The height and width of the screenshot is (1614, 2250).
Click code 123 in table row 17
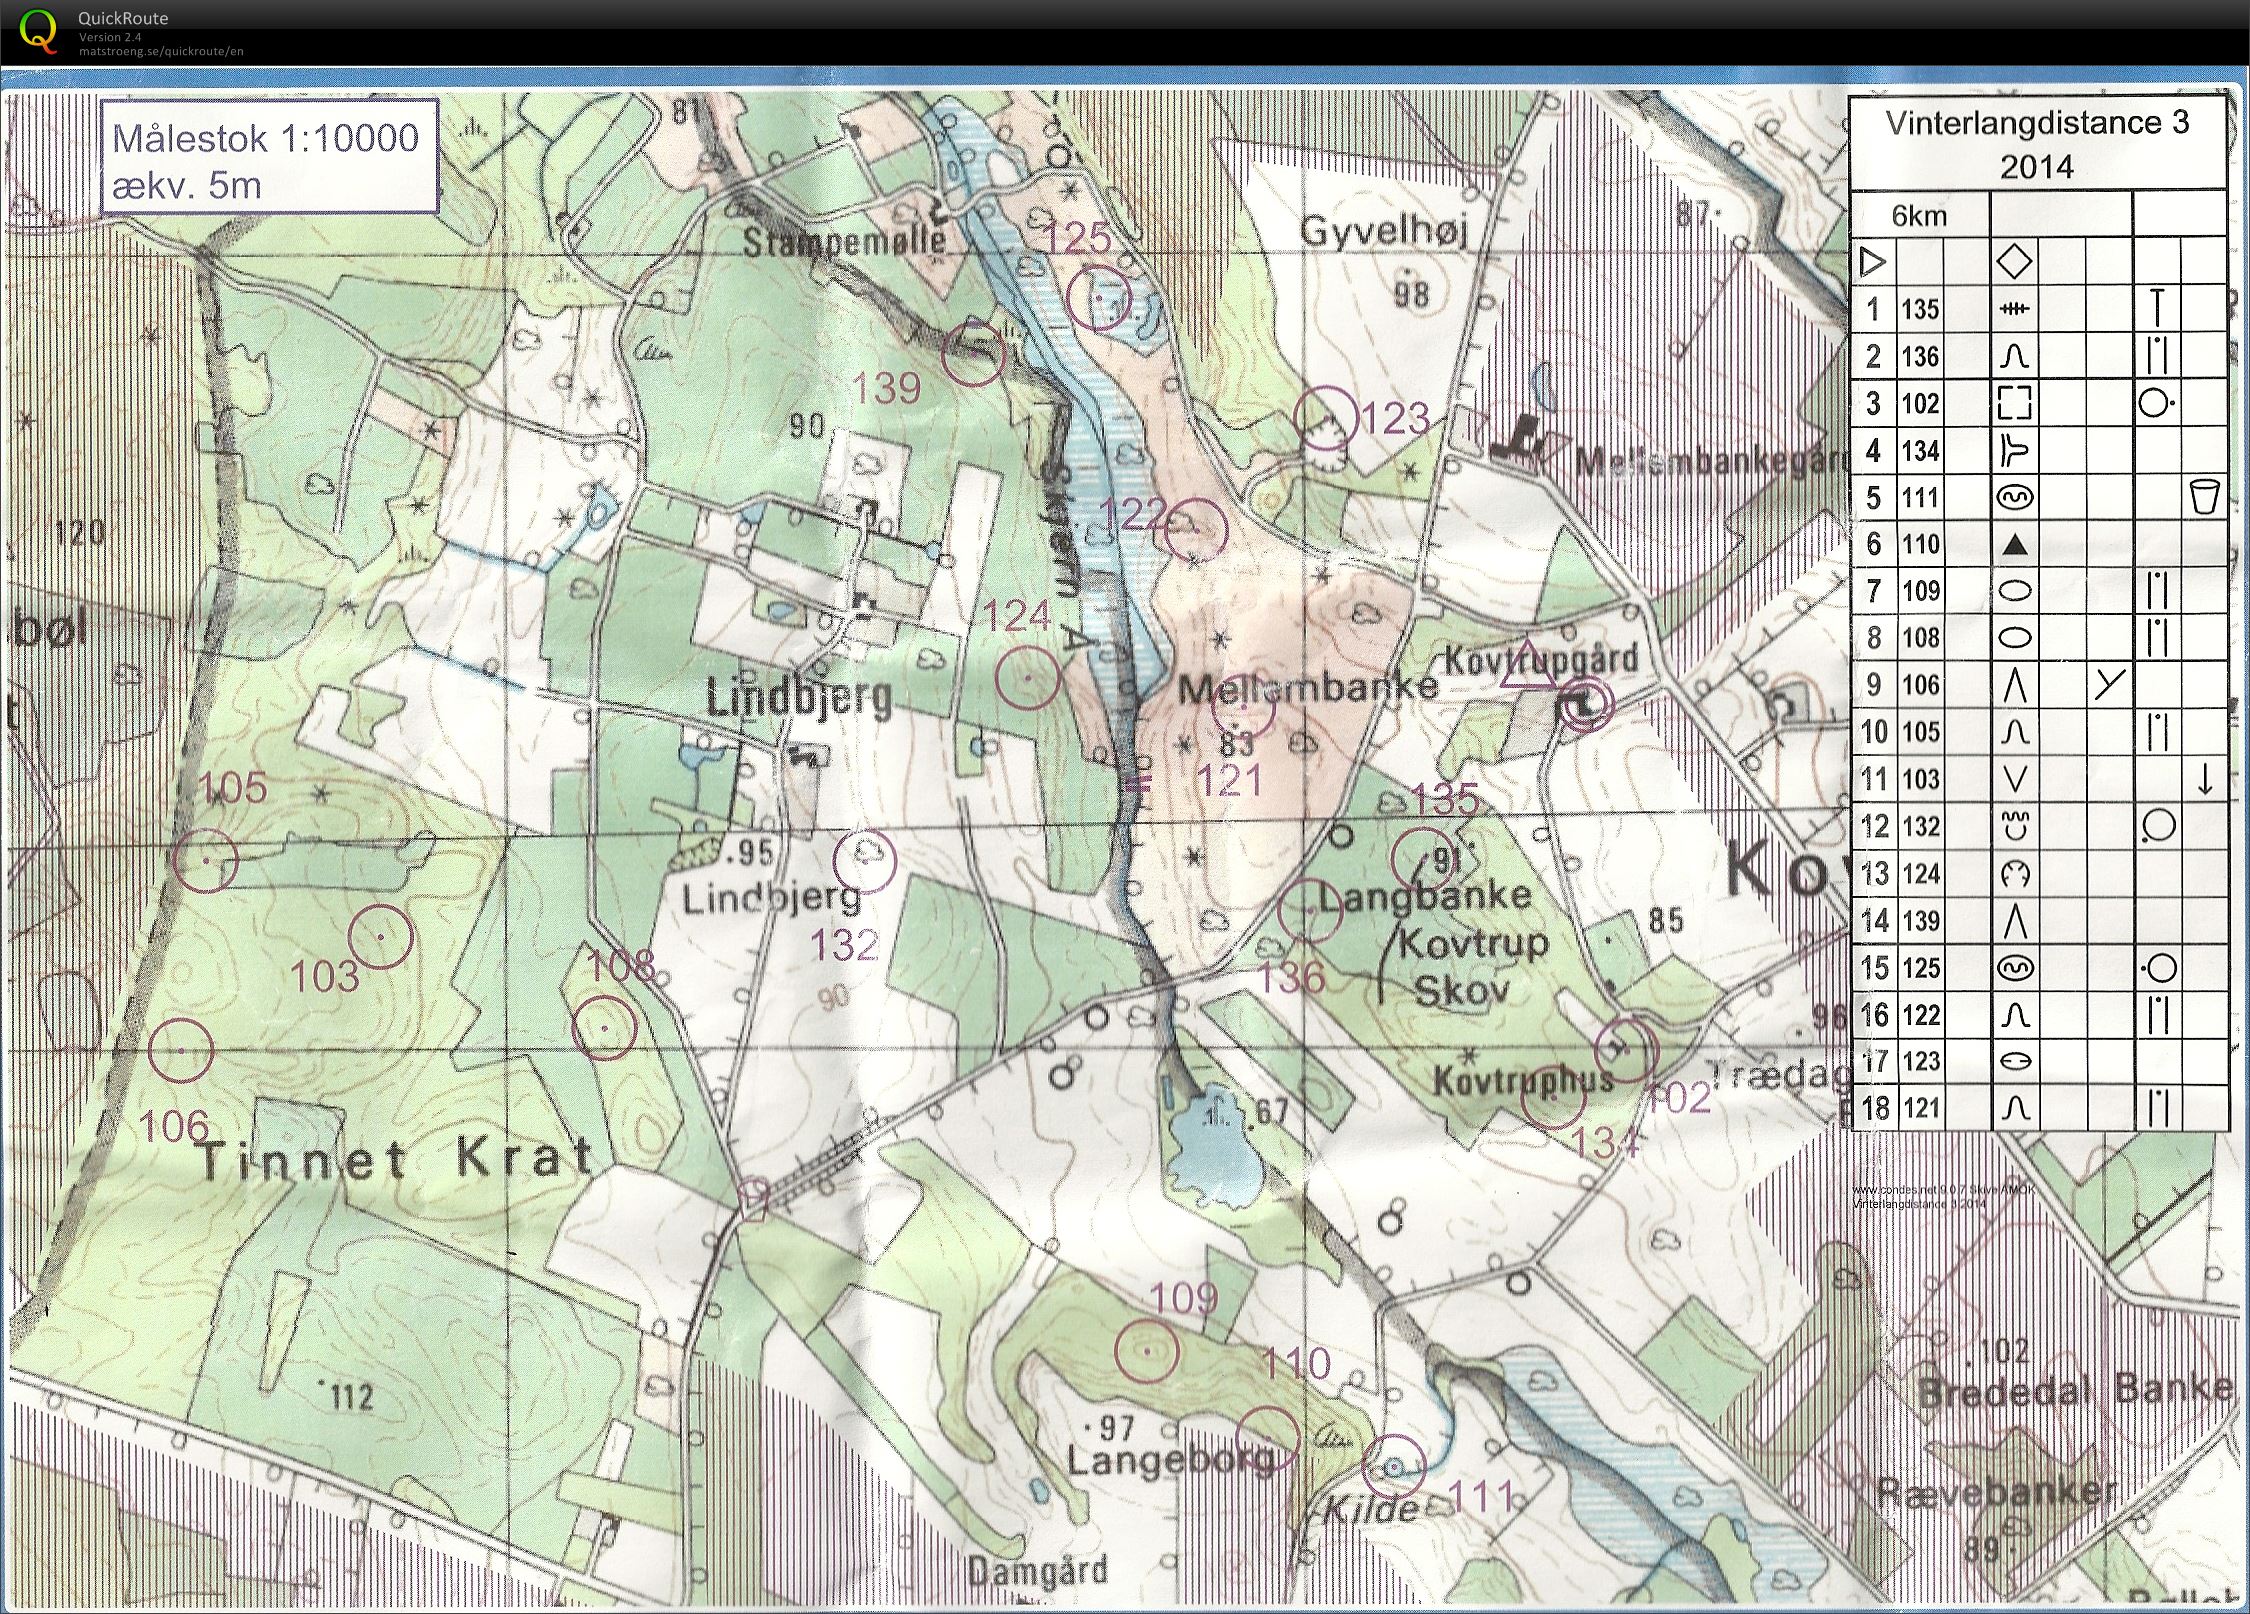coord(1920,1061)
